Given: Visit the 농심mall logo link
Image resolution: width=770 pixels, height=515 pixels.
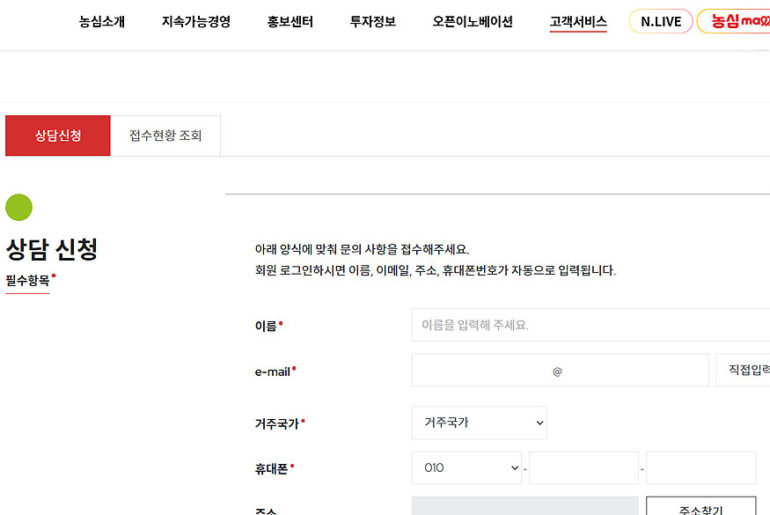Looking at the screenshot, I should tap(734, 22).
